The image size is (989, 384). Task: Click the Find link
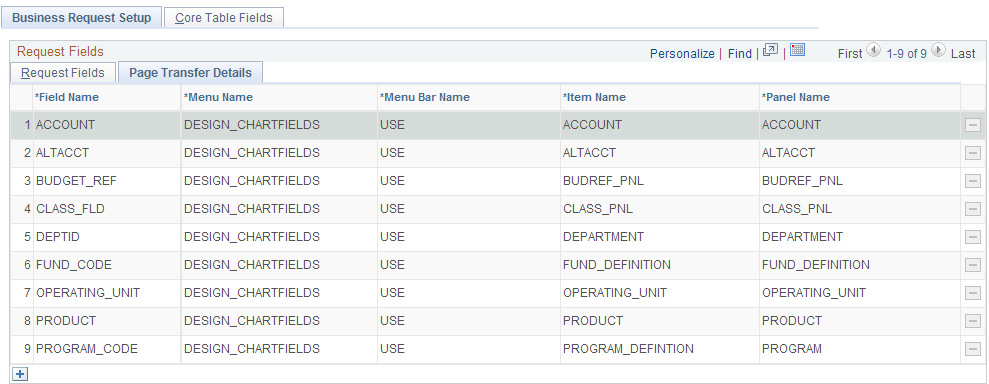(x=739, y=54)
